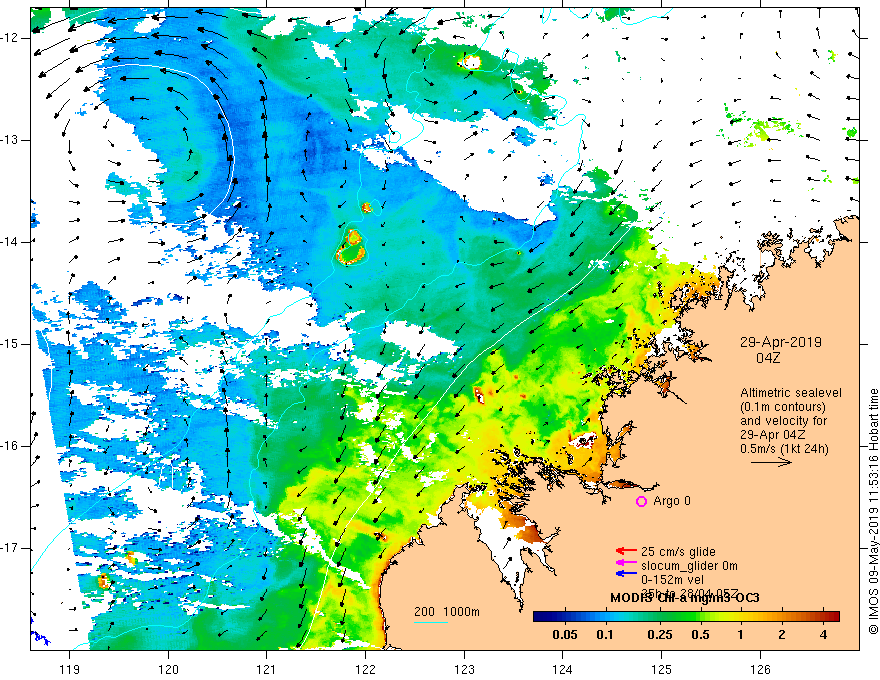The image size is (880, 680).
Task: Click the -15 latitude axis label
Action: pyautogui.click(x=10, y=344)
